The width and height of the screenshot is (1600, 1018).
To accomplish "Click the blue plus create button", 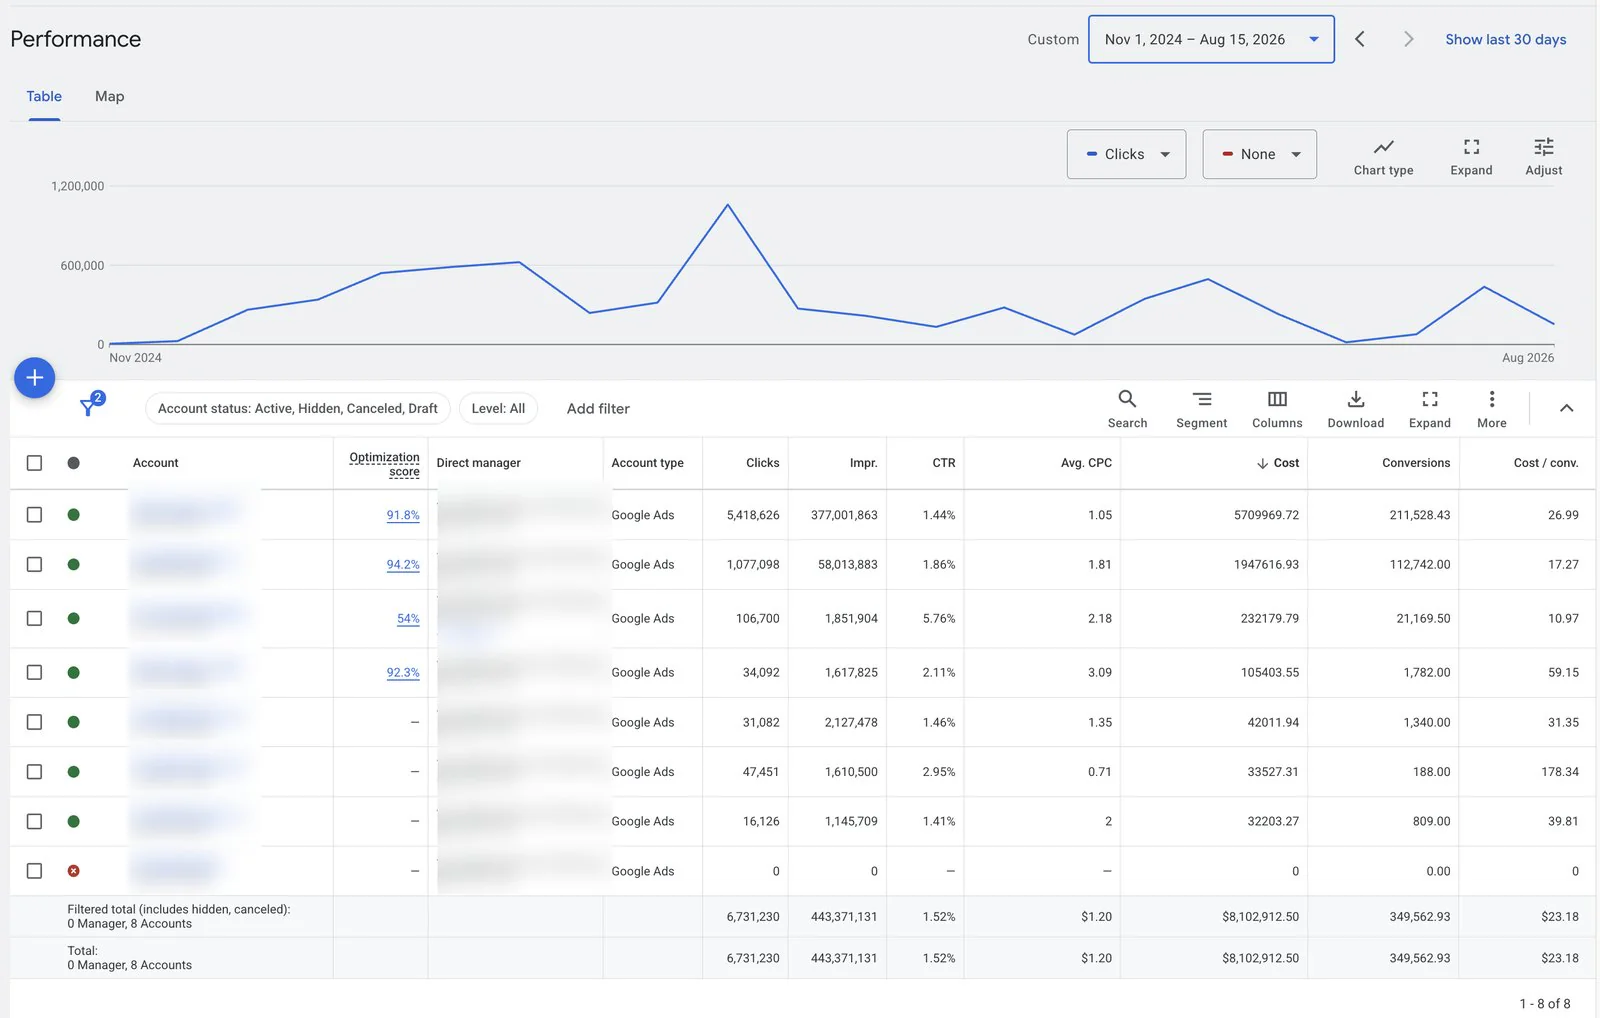I will click(x=34, y=378).
